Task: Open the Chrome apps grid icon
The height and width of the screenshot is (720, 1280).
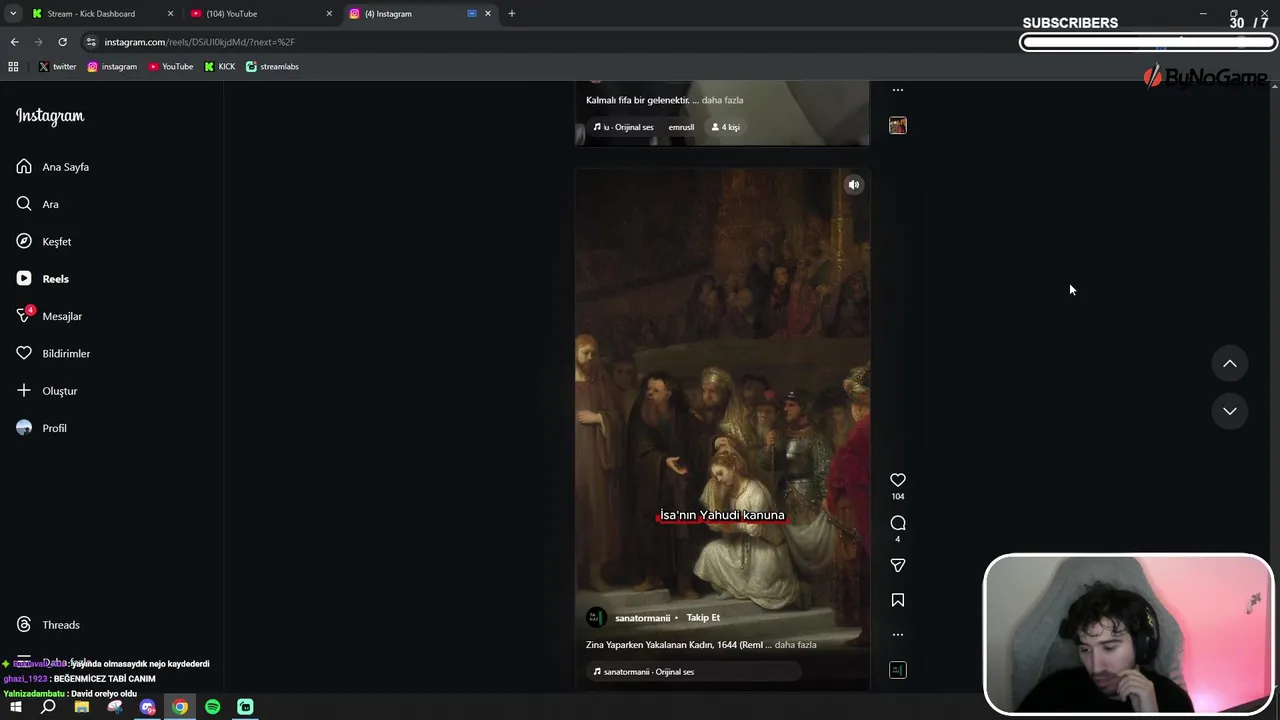Action: 13,67
